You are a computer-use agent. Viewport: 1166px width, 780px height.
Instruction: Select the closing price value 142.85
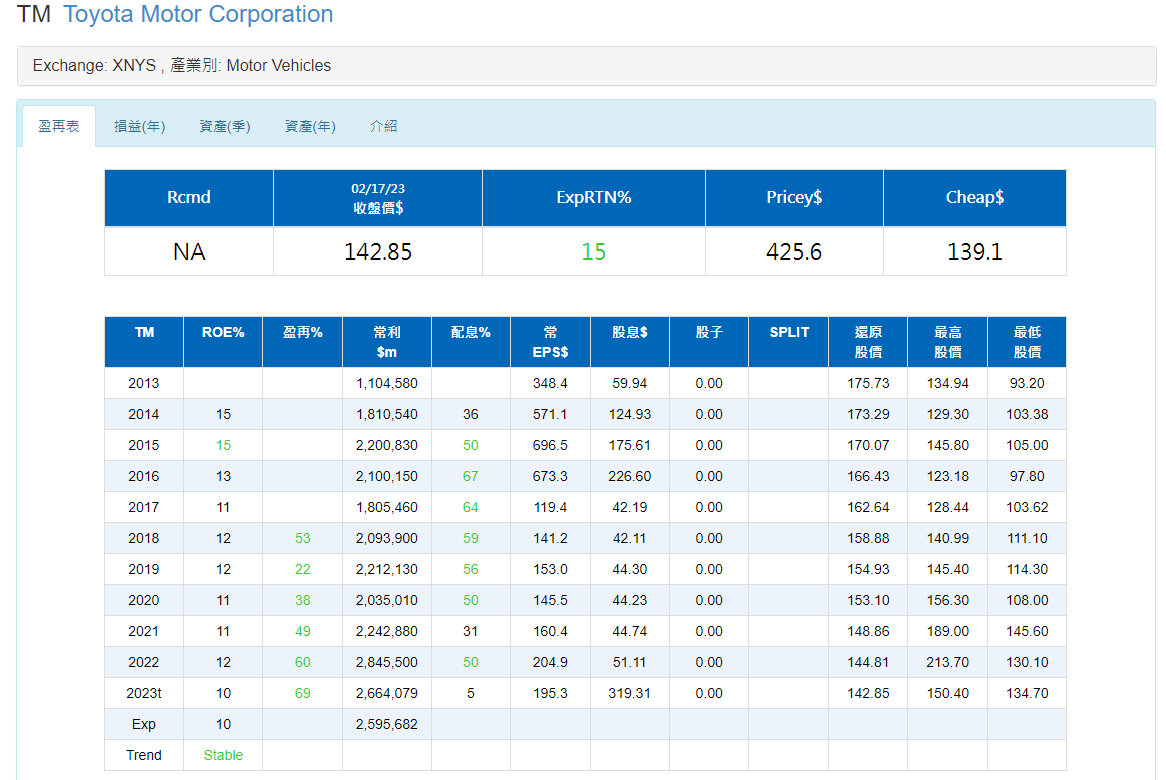pos(378,252)
